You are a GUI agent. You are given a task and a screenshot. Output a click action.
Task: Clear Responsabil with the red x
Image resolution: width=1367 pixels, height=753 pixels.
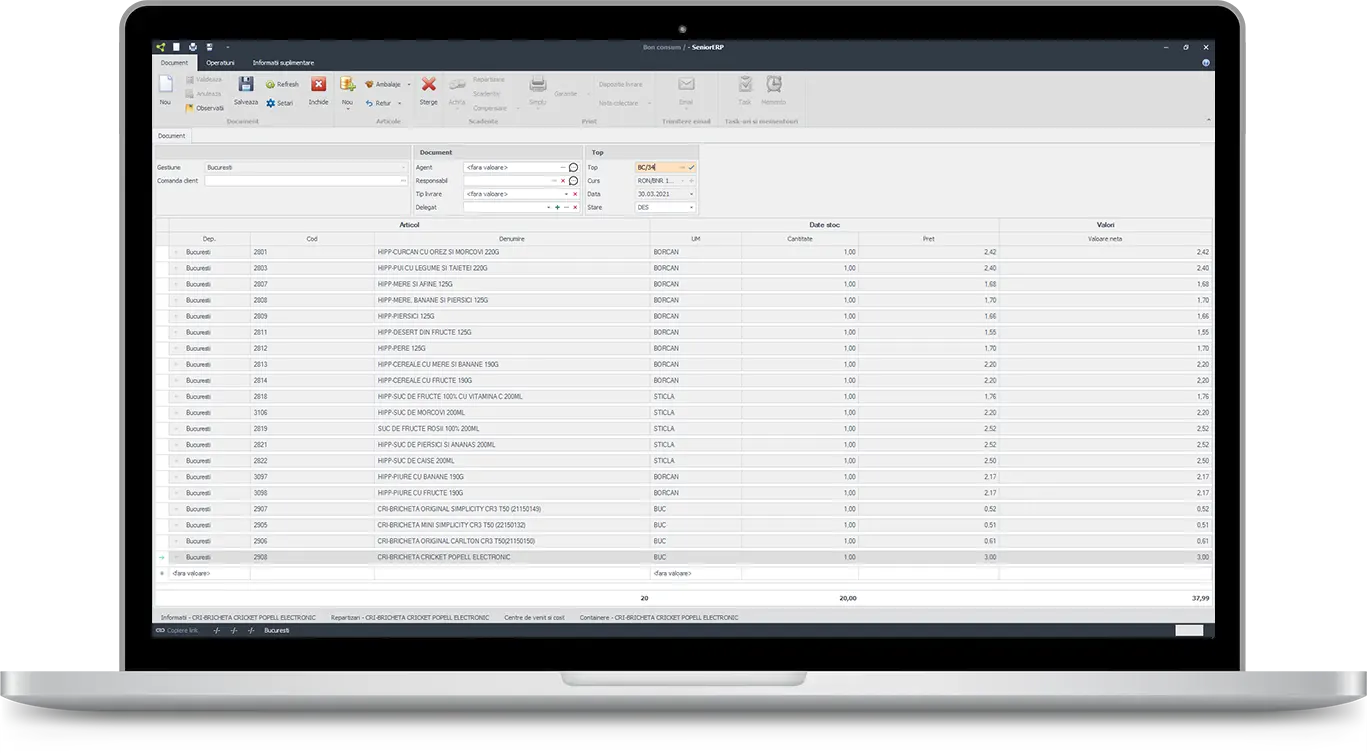(x=563, y=181)
